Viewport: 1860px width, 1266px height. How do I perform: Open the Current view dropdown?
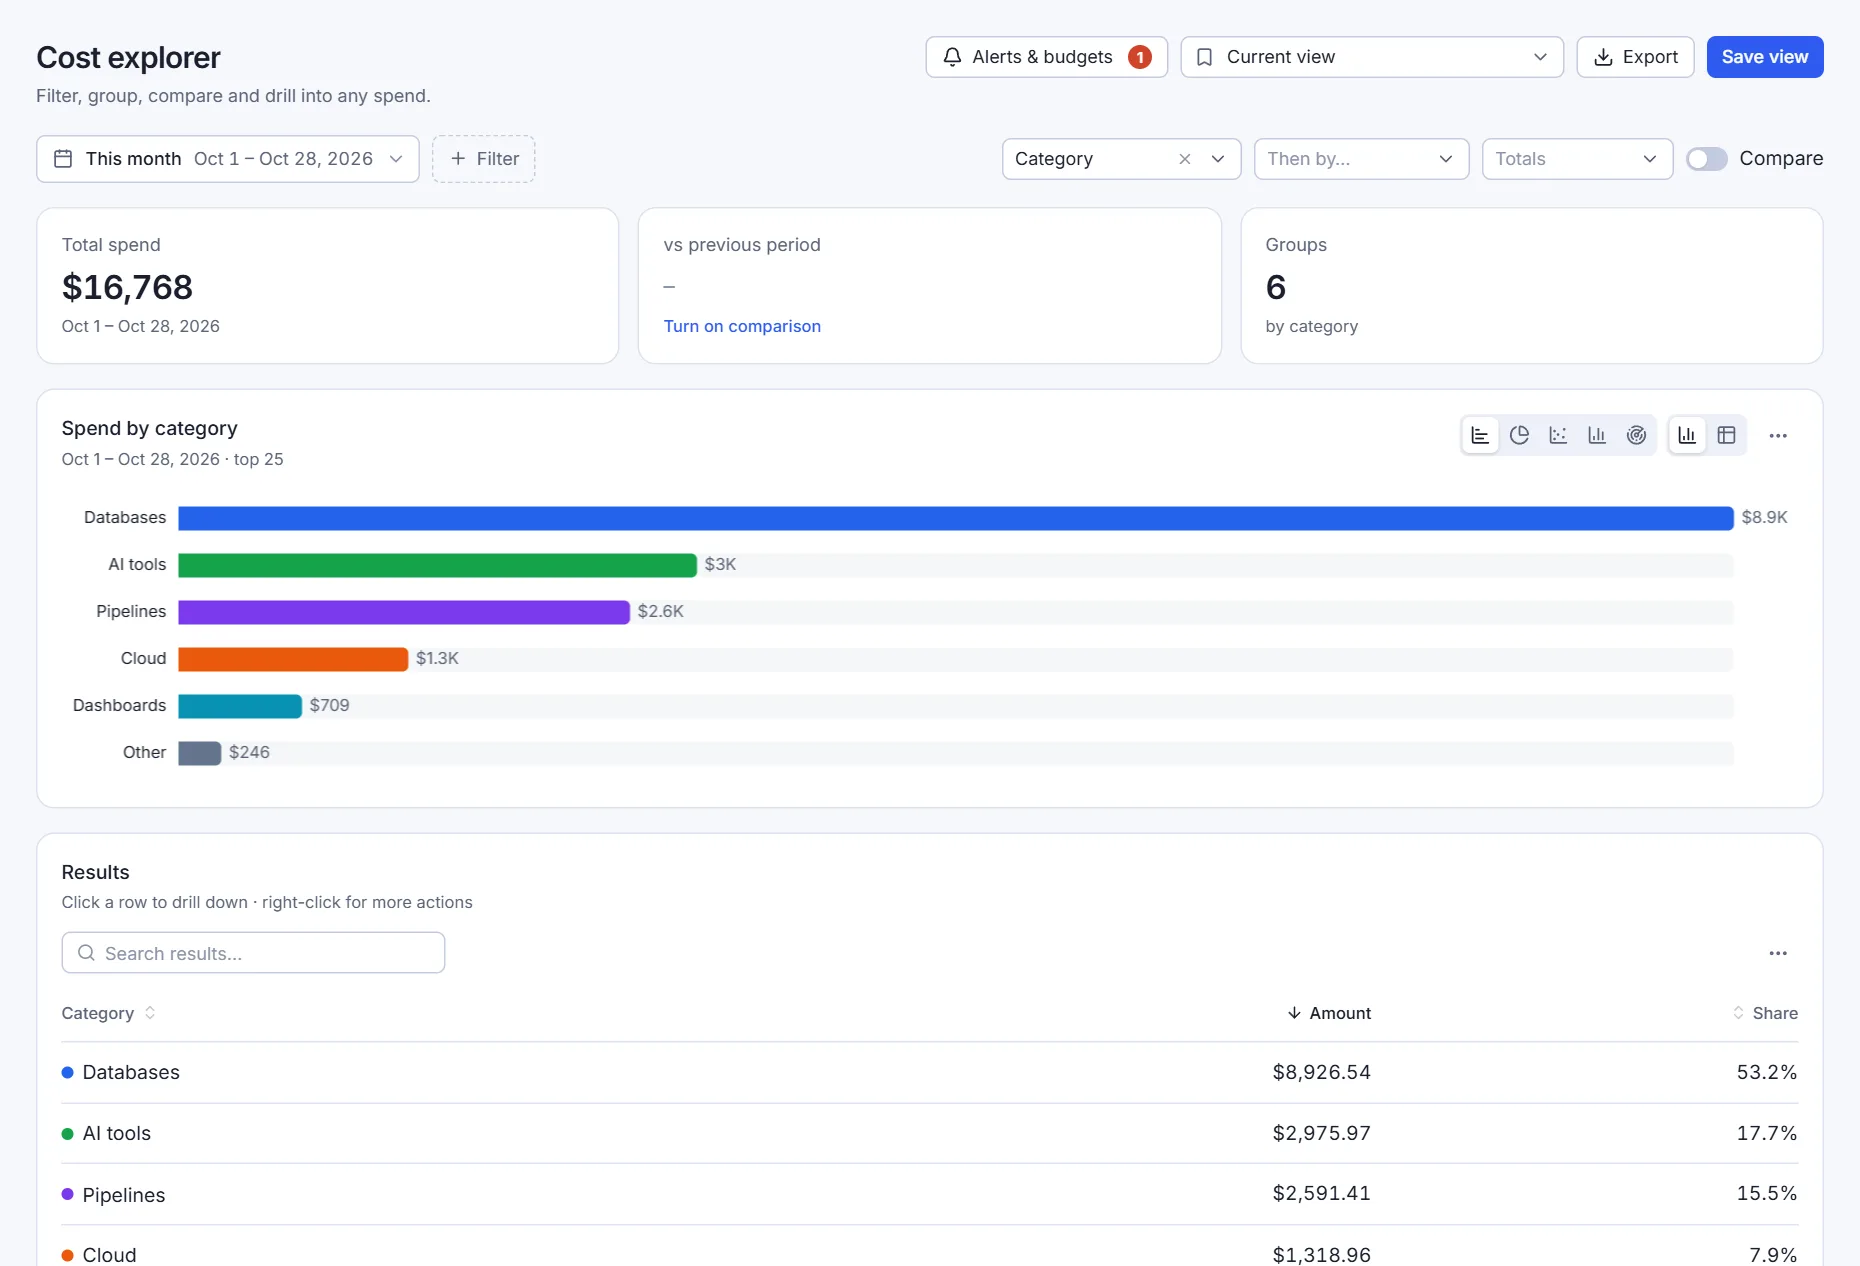coord(1372,57)
